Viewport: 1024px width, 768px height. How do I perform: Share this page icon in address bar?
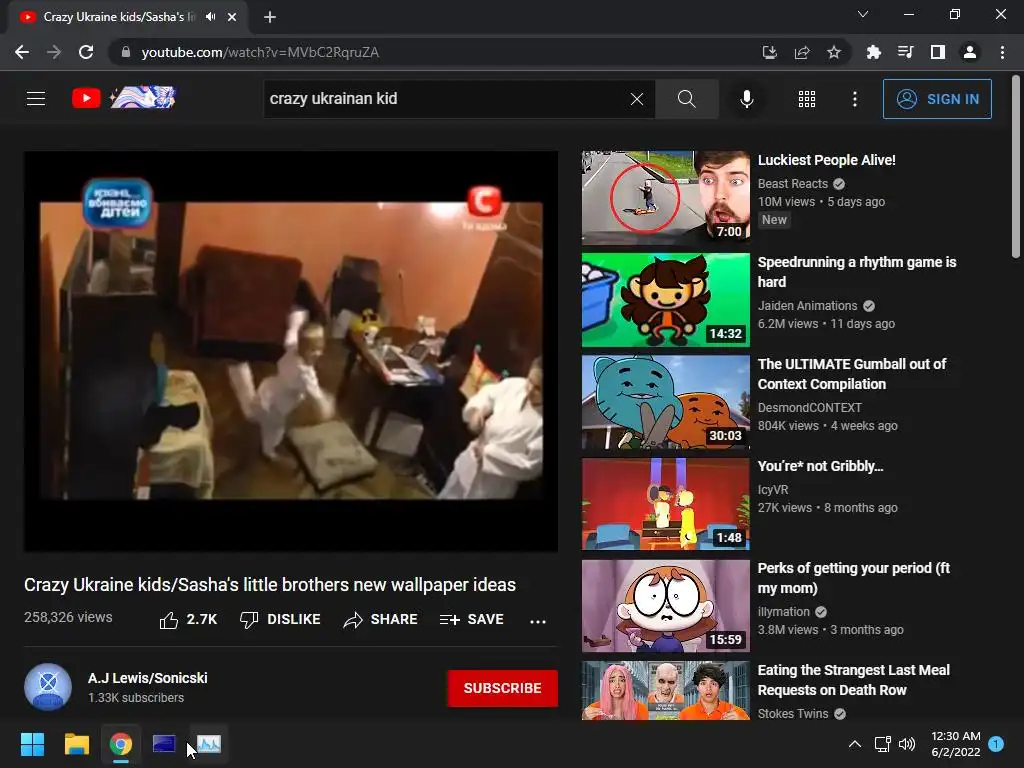point(802,52)
